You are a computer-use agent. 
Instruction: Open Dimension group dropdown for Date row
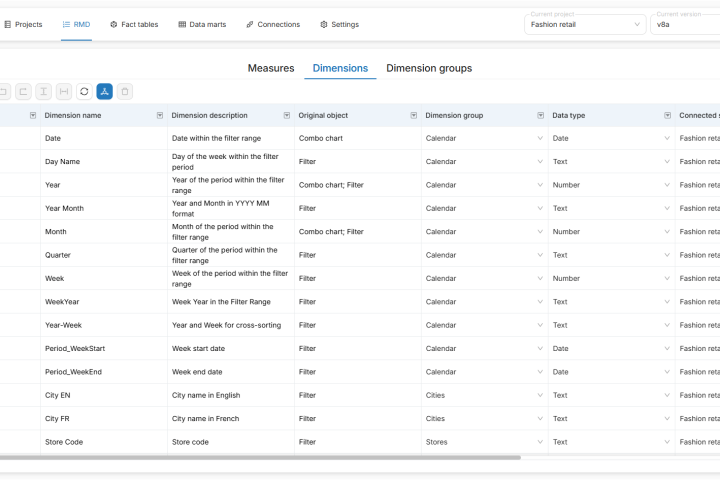point(540,138)
